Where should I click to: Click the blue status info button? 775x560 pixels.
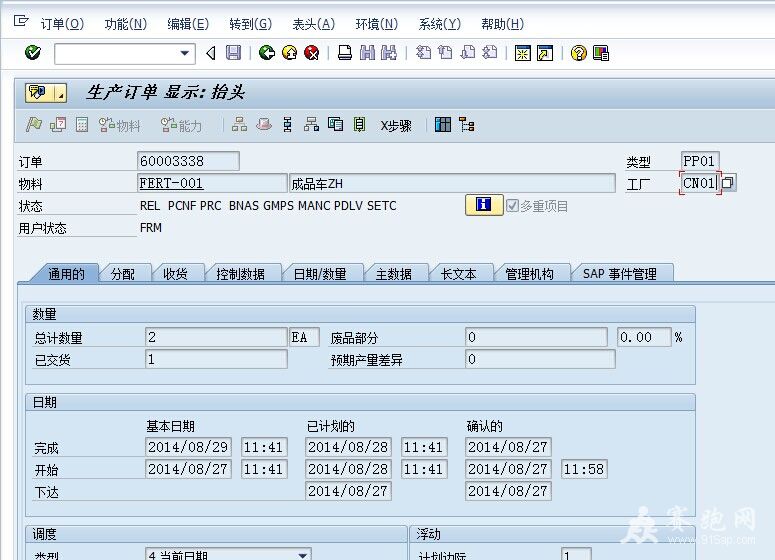click(484, 205)
